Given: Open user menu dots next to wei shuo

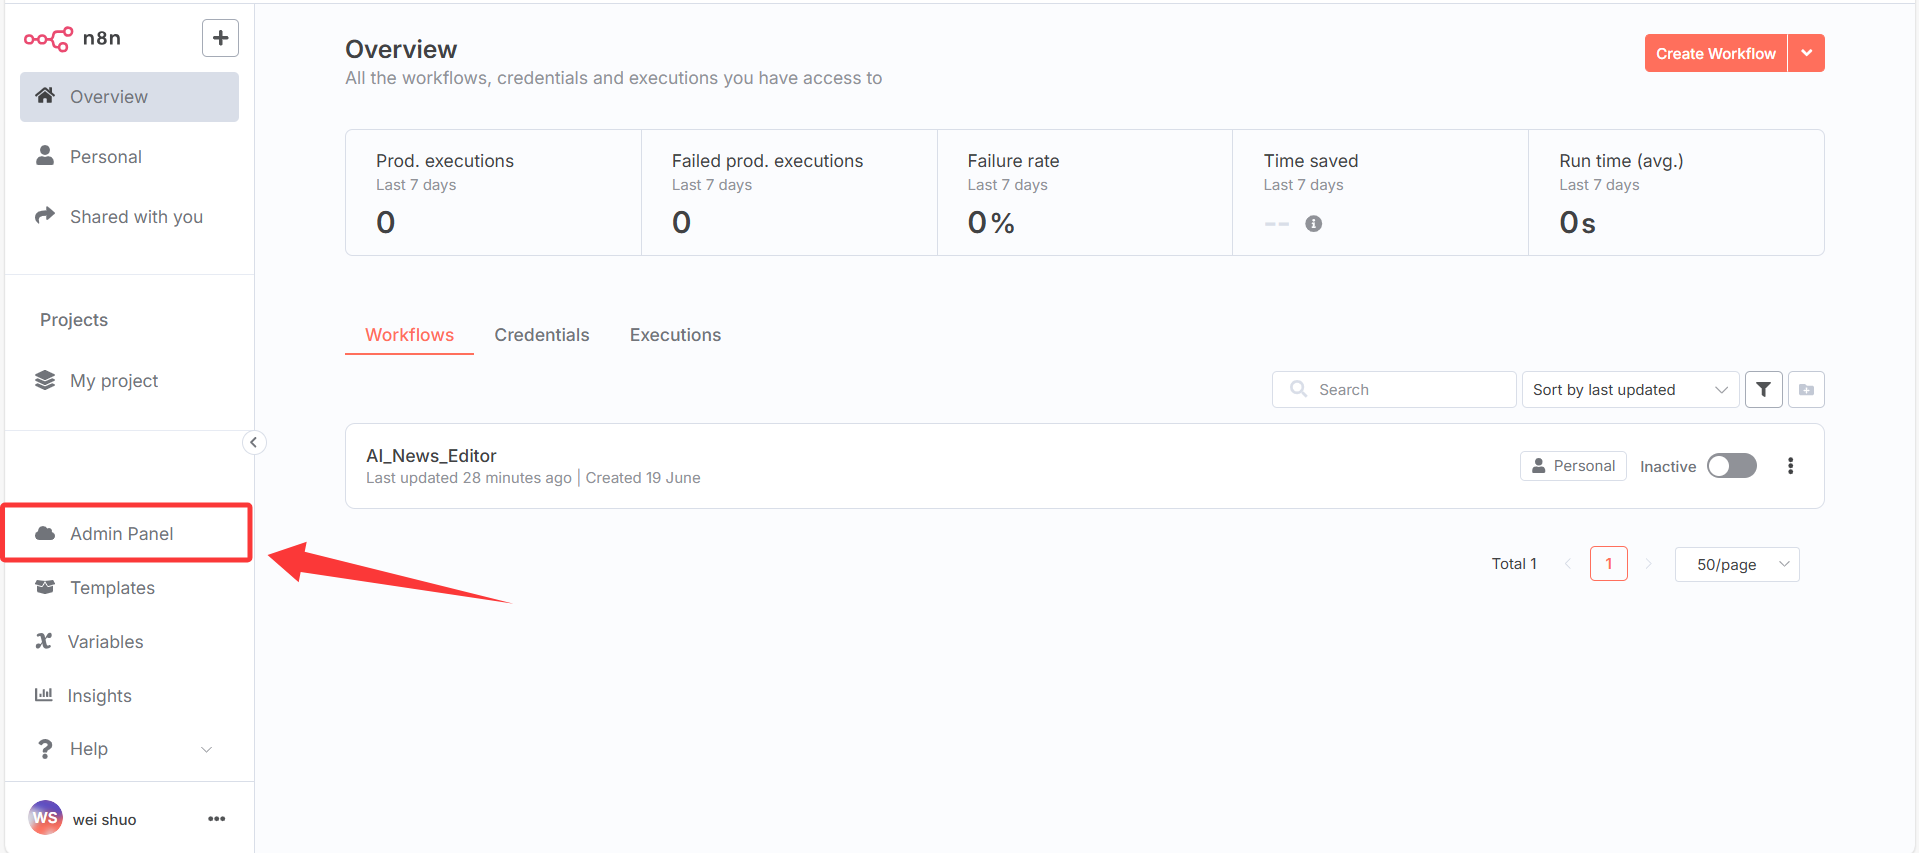Looking at the screenshot, I should coord(216,819).
